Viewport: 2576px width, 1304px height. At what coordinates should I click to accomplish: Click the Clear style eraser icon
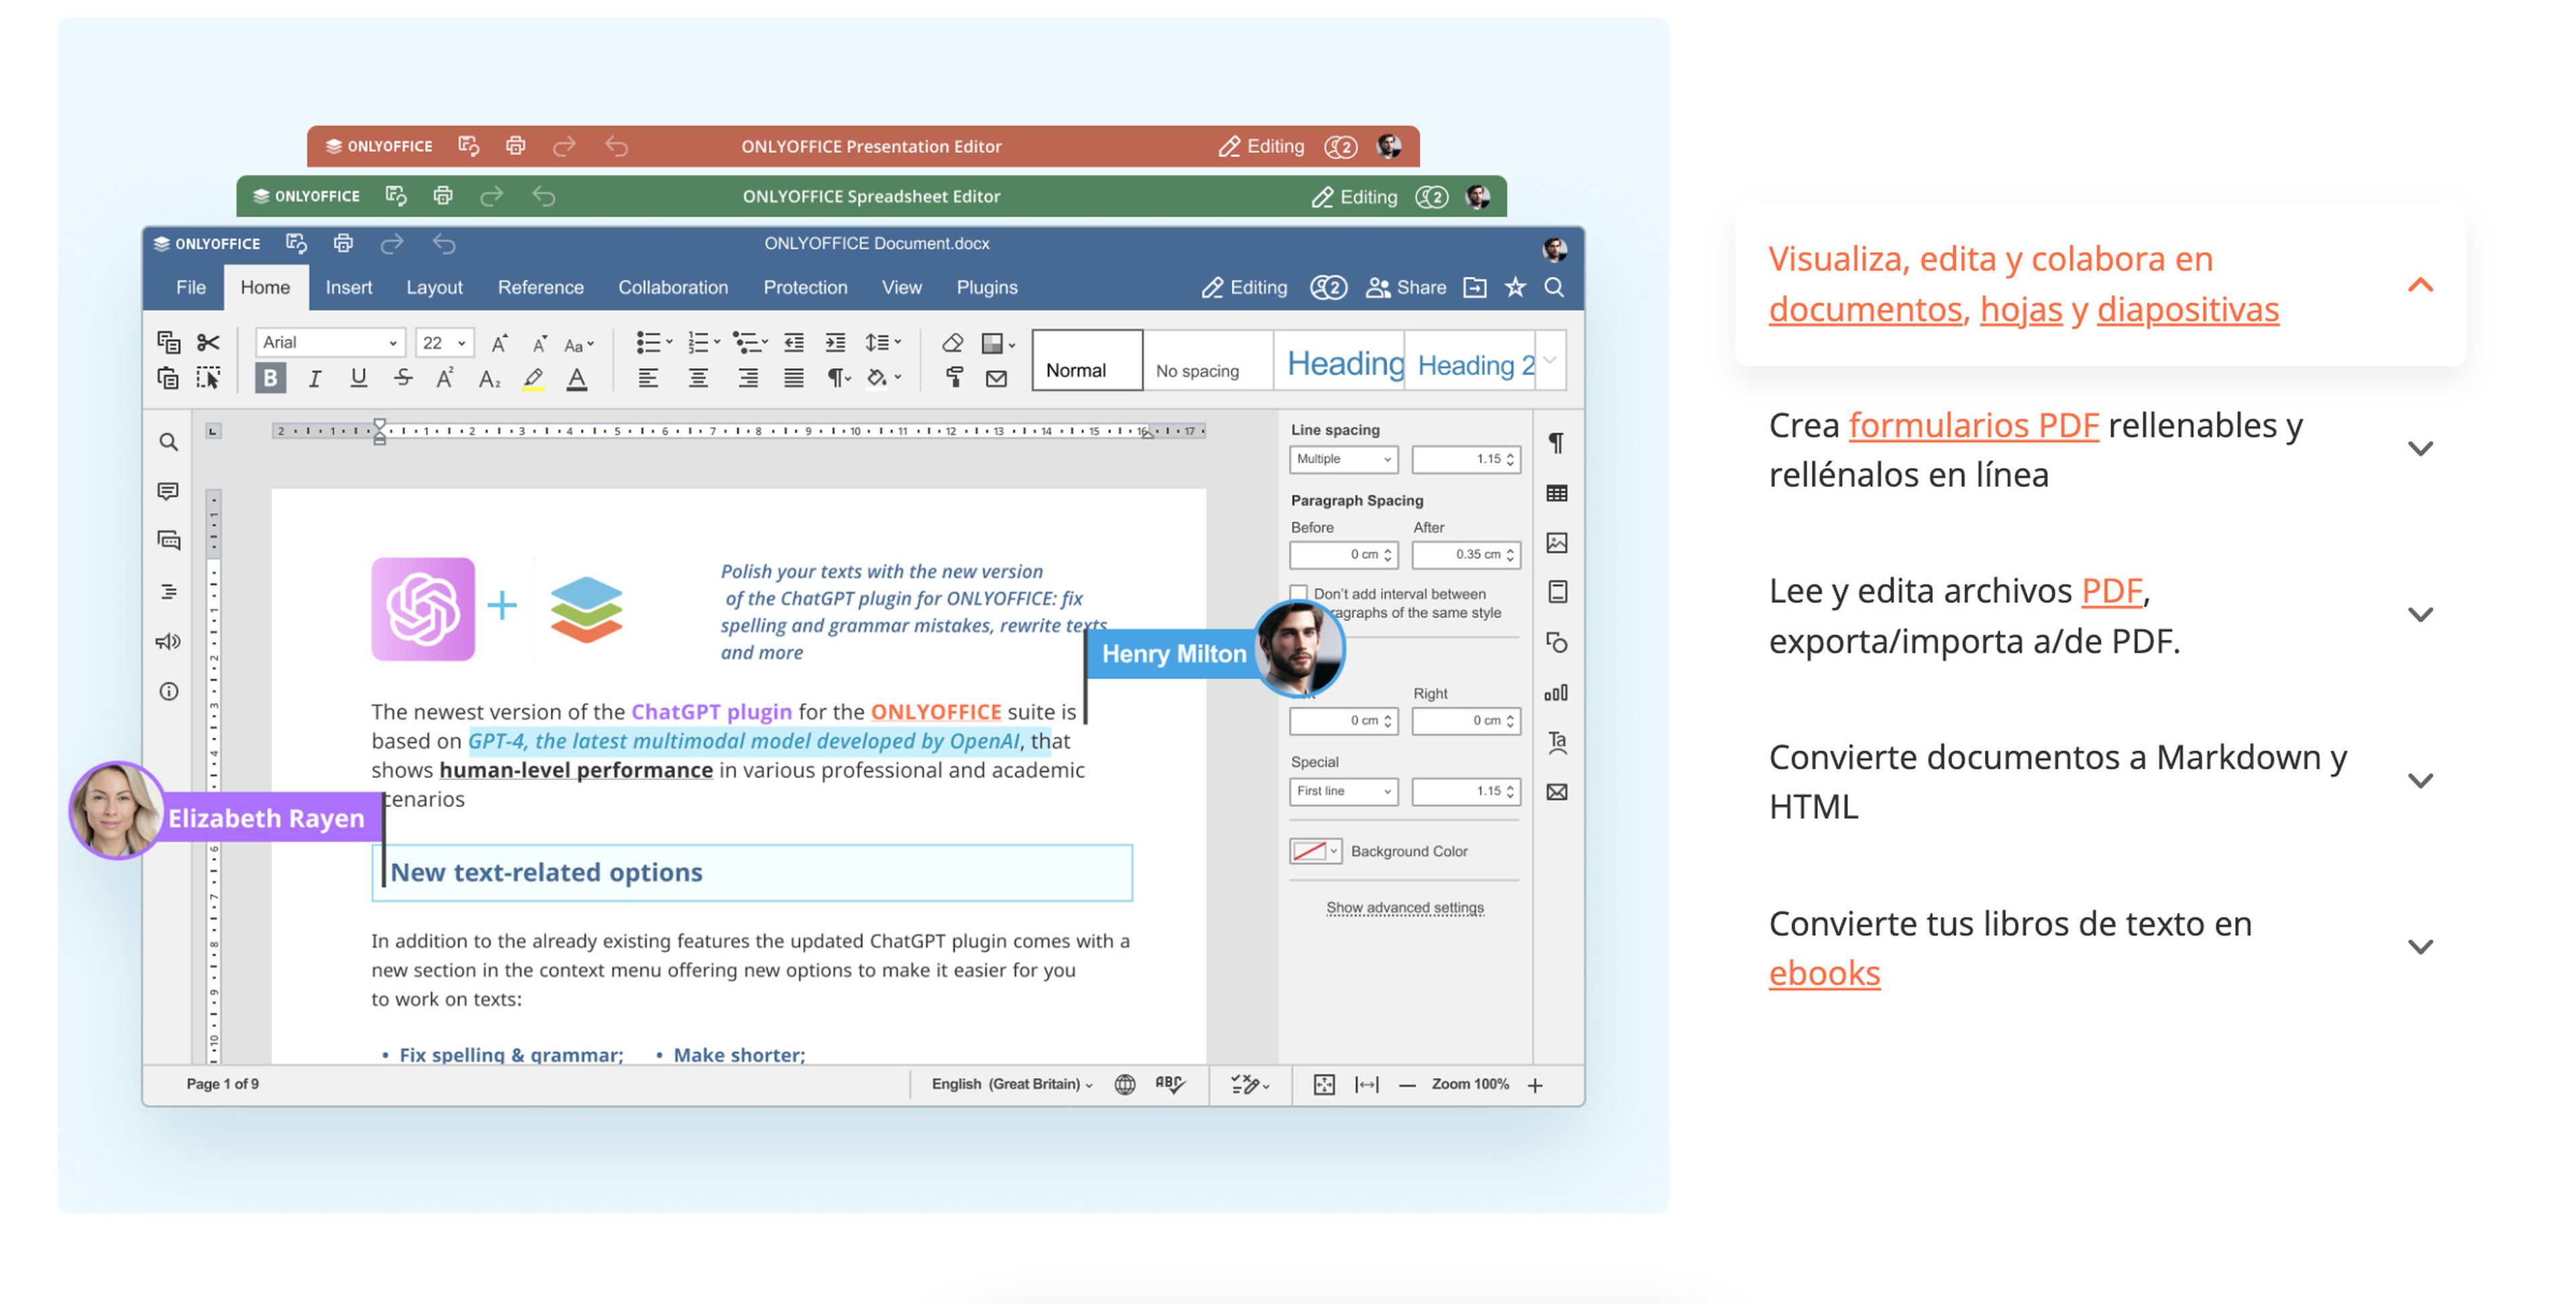(952, 343)
